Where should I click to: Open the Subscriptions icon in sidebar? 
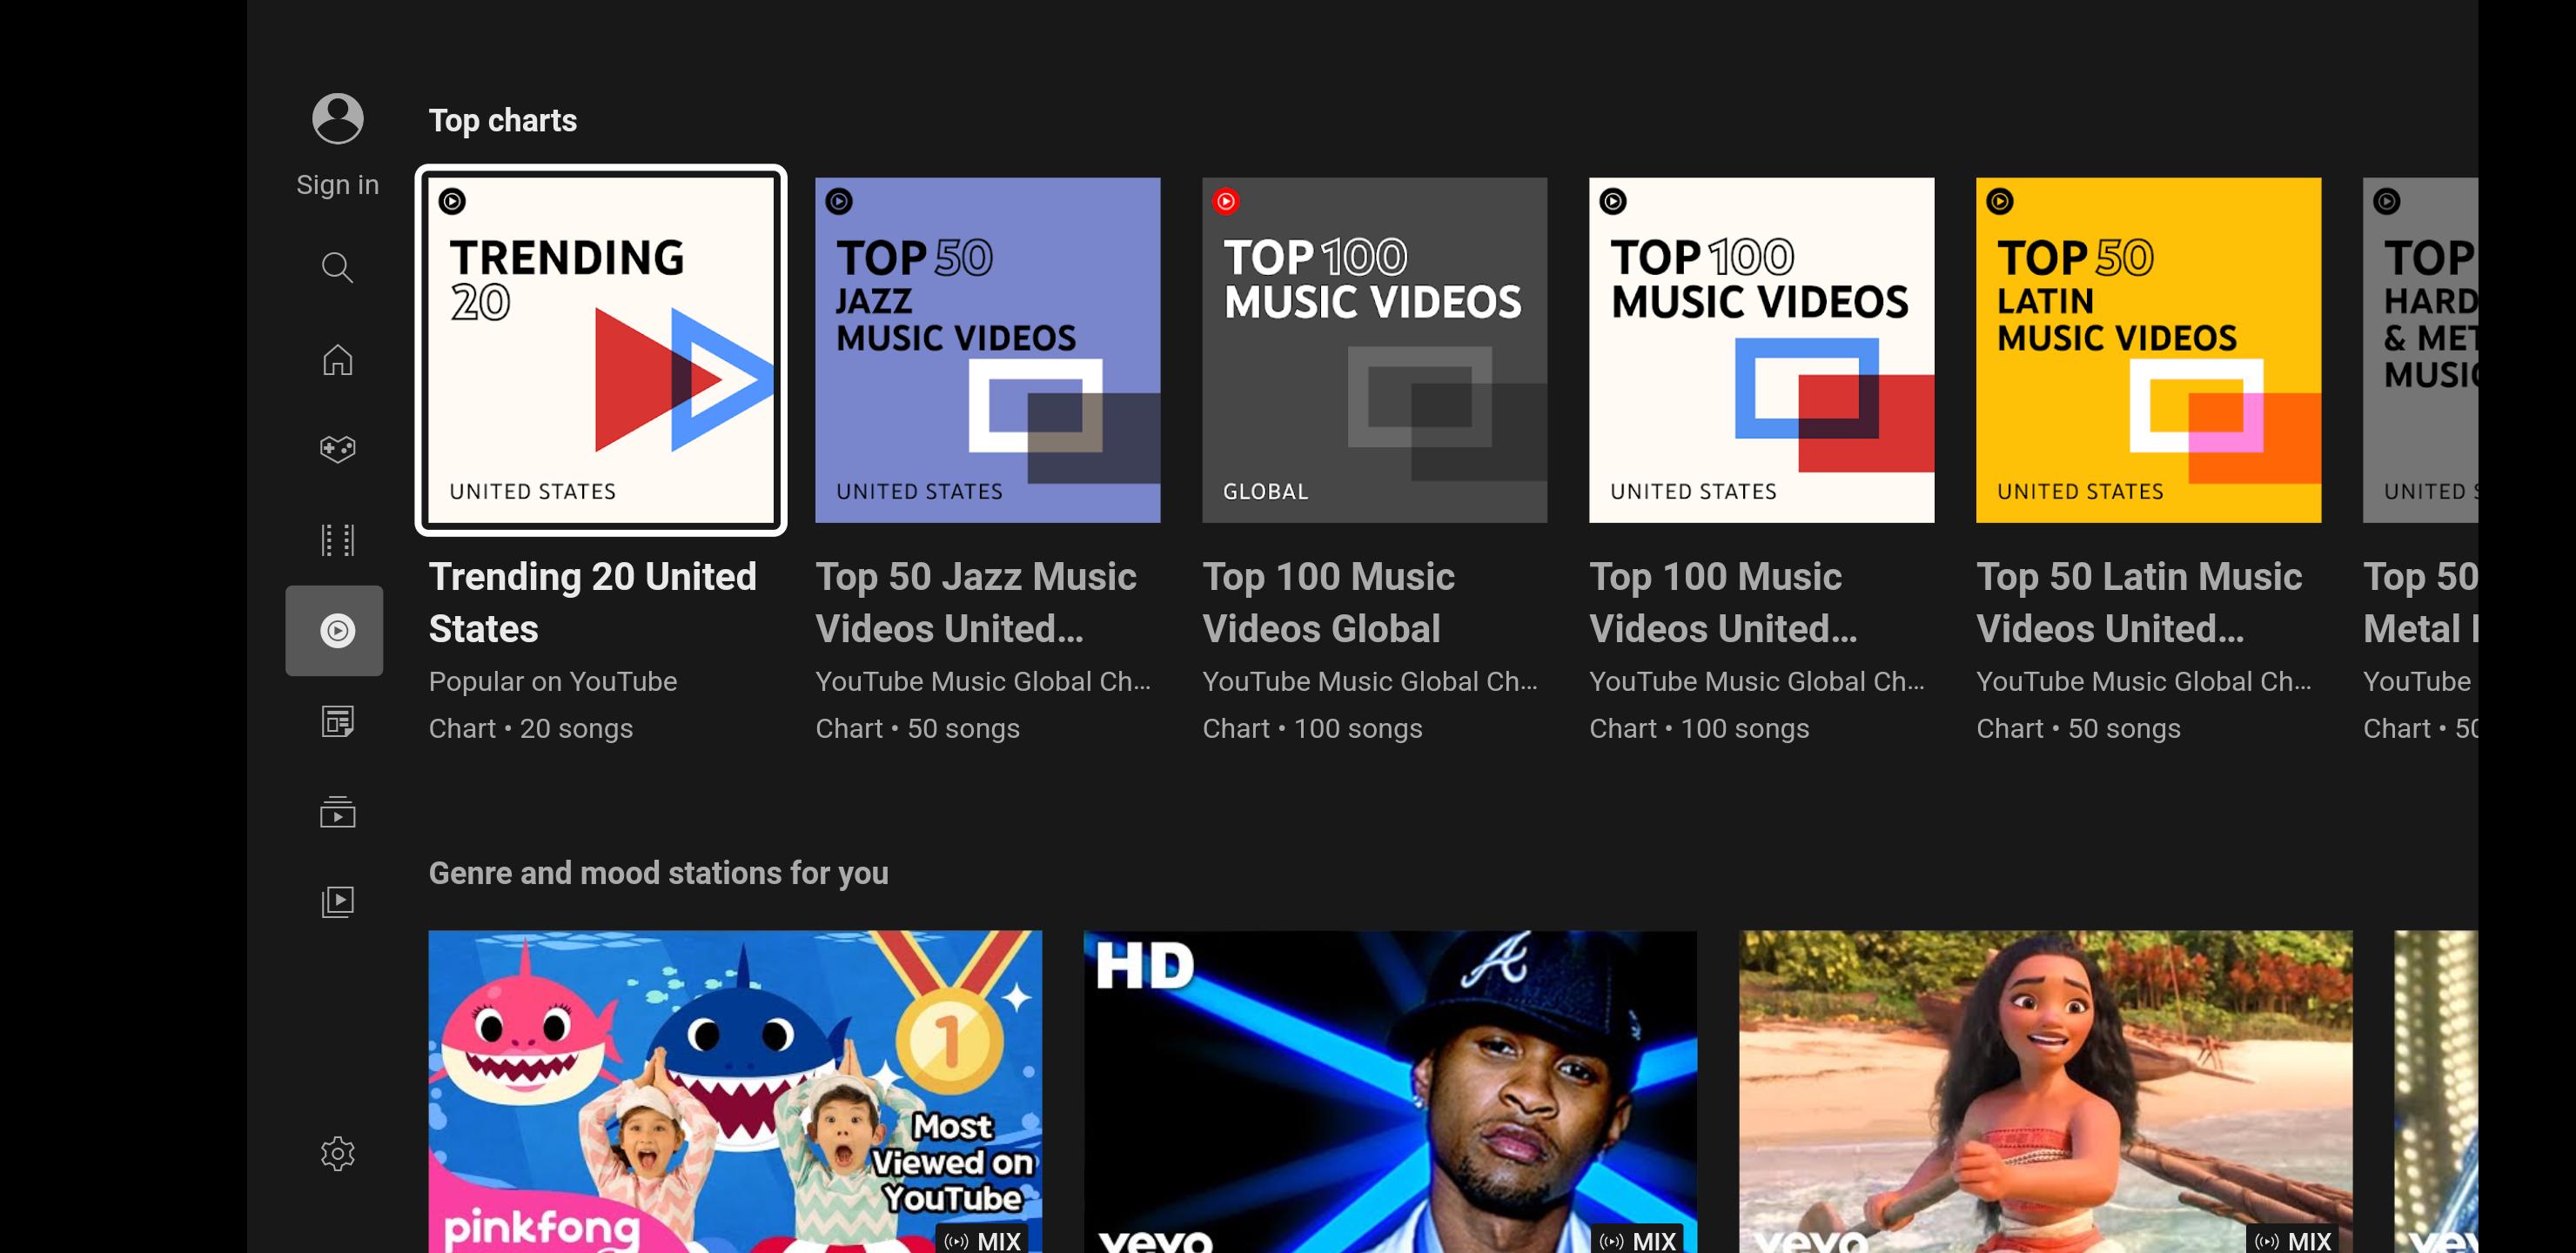pyautogui.click(x=337, y=812)
